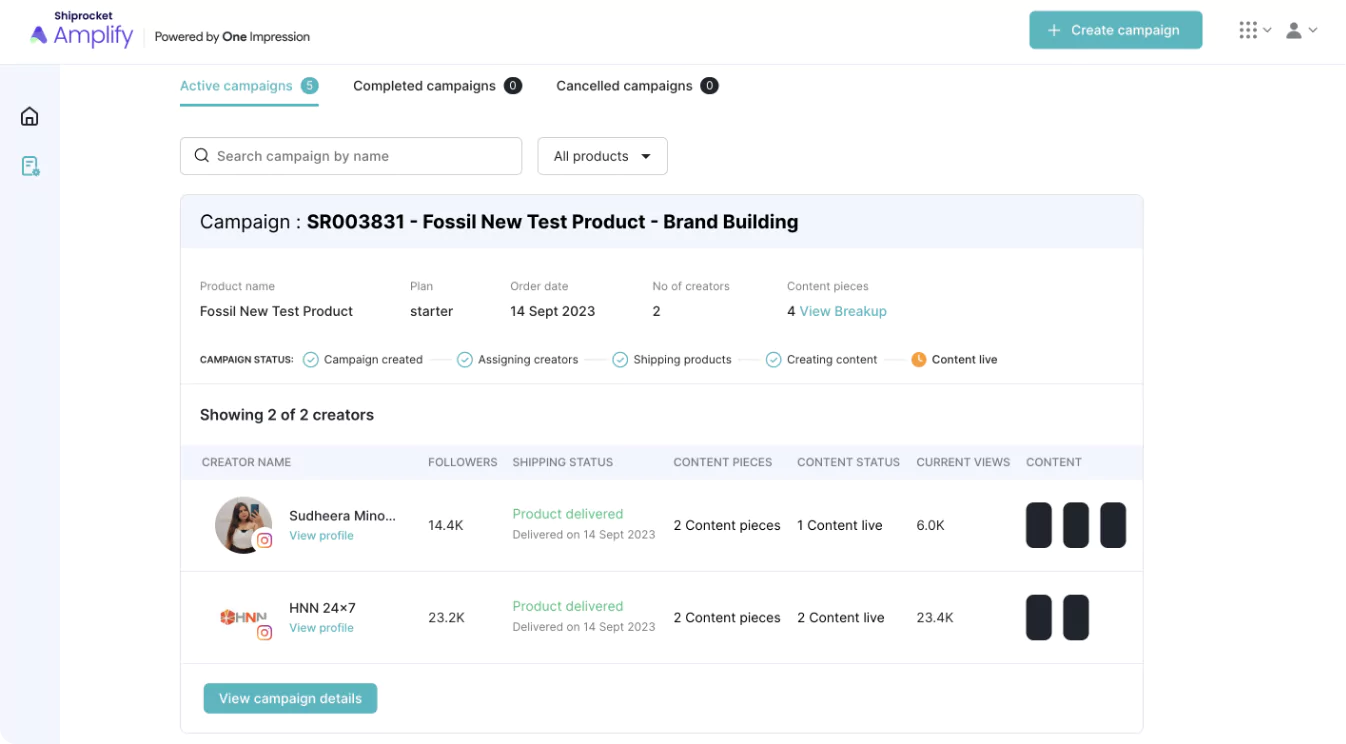The height and width of the screenshot is (744, 1346).
Task: Click the SHIPPING STATUS column header
Action: (563, 462)
